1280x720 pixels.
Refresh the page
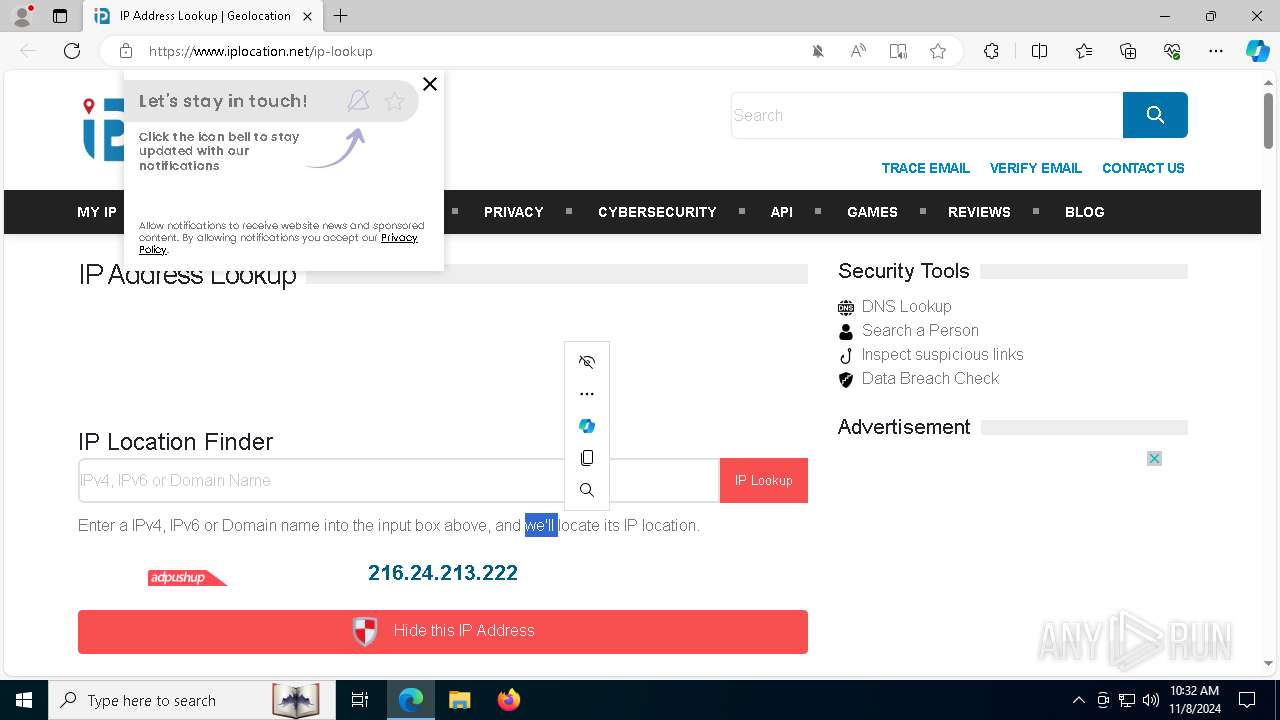tap(72, 51)
